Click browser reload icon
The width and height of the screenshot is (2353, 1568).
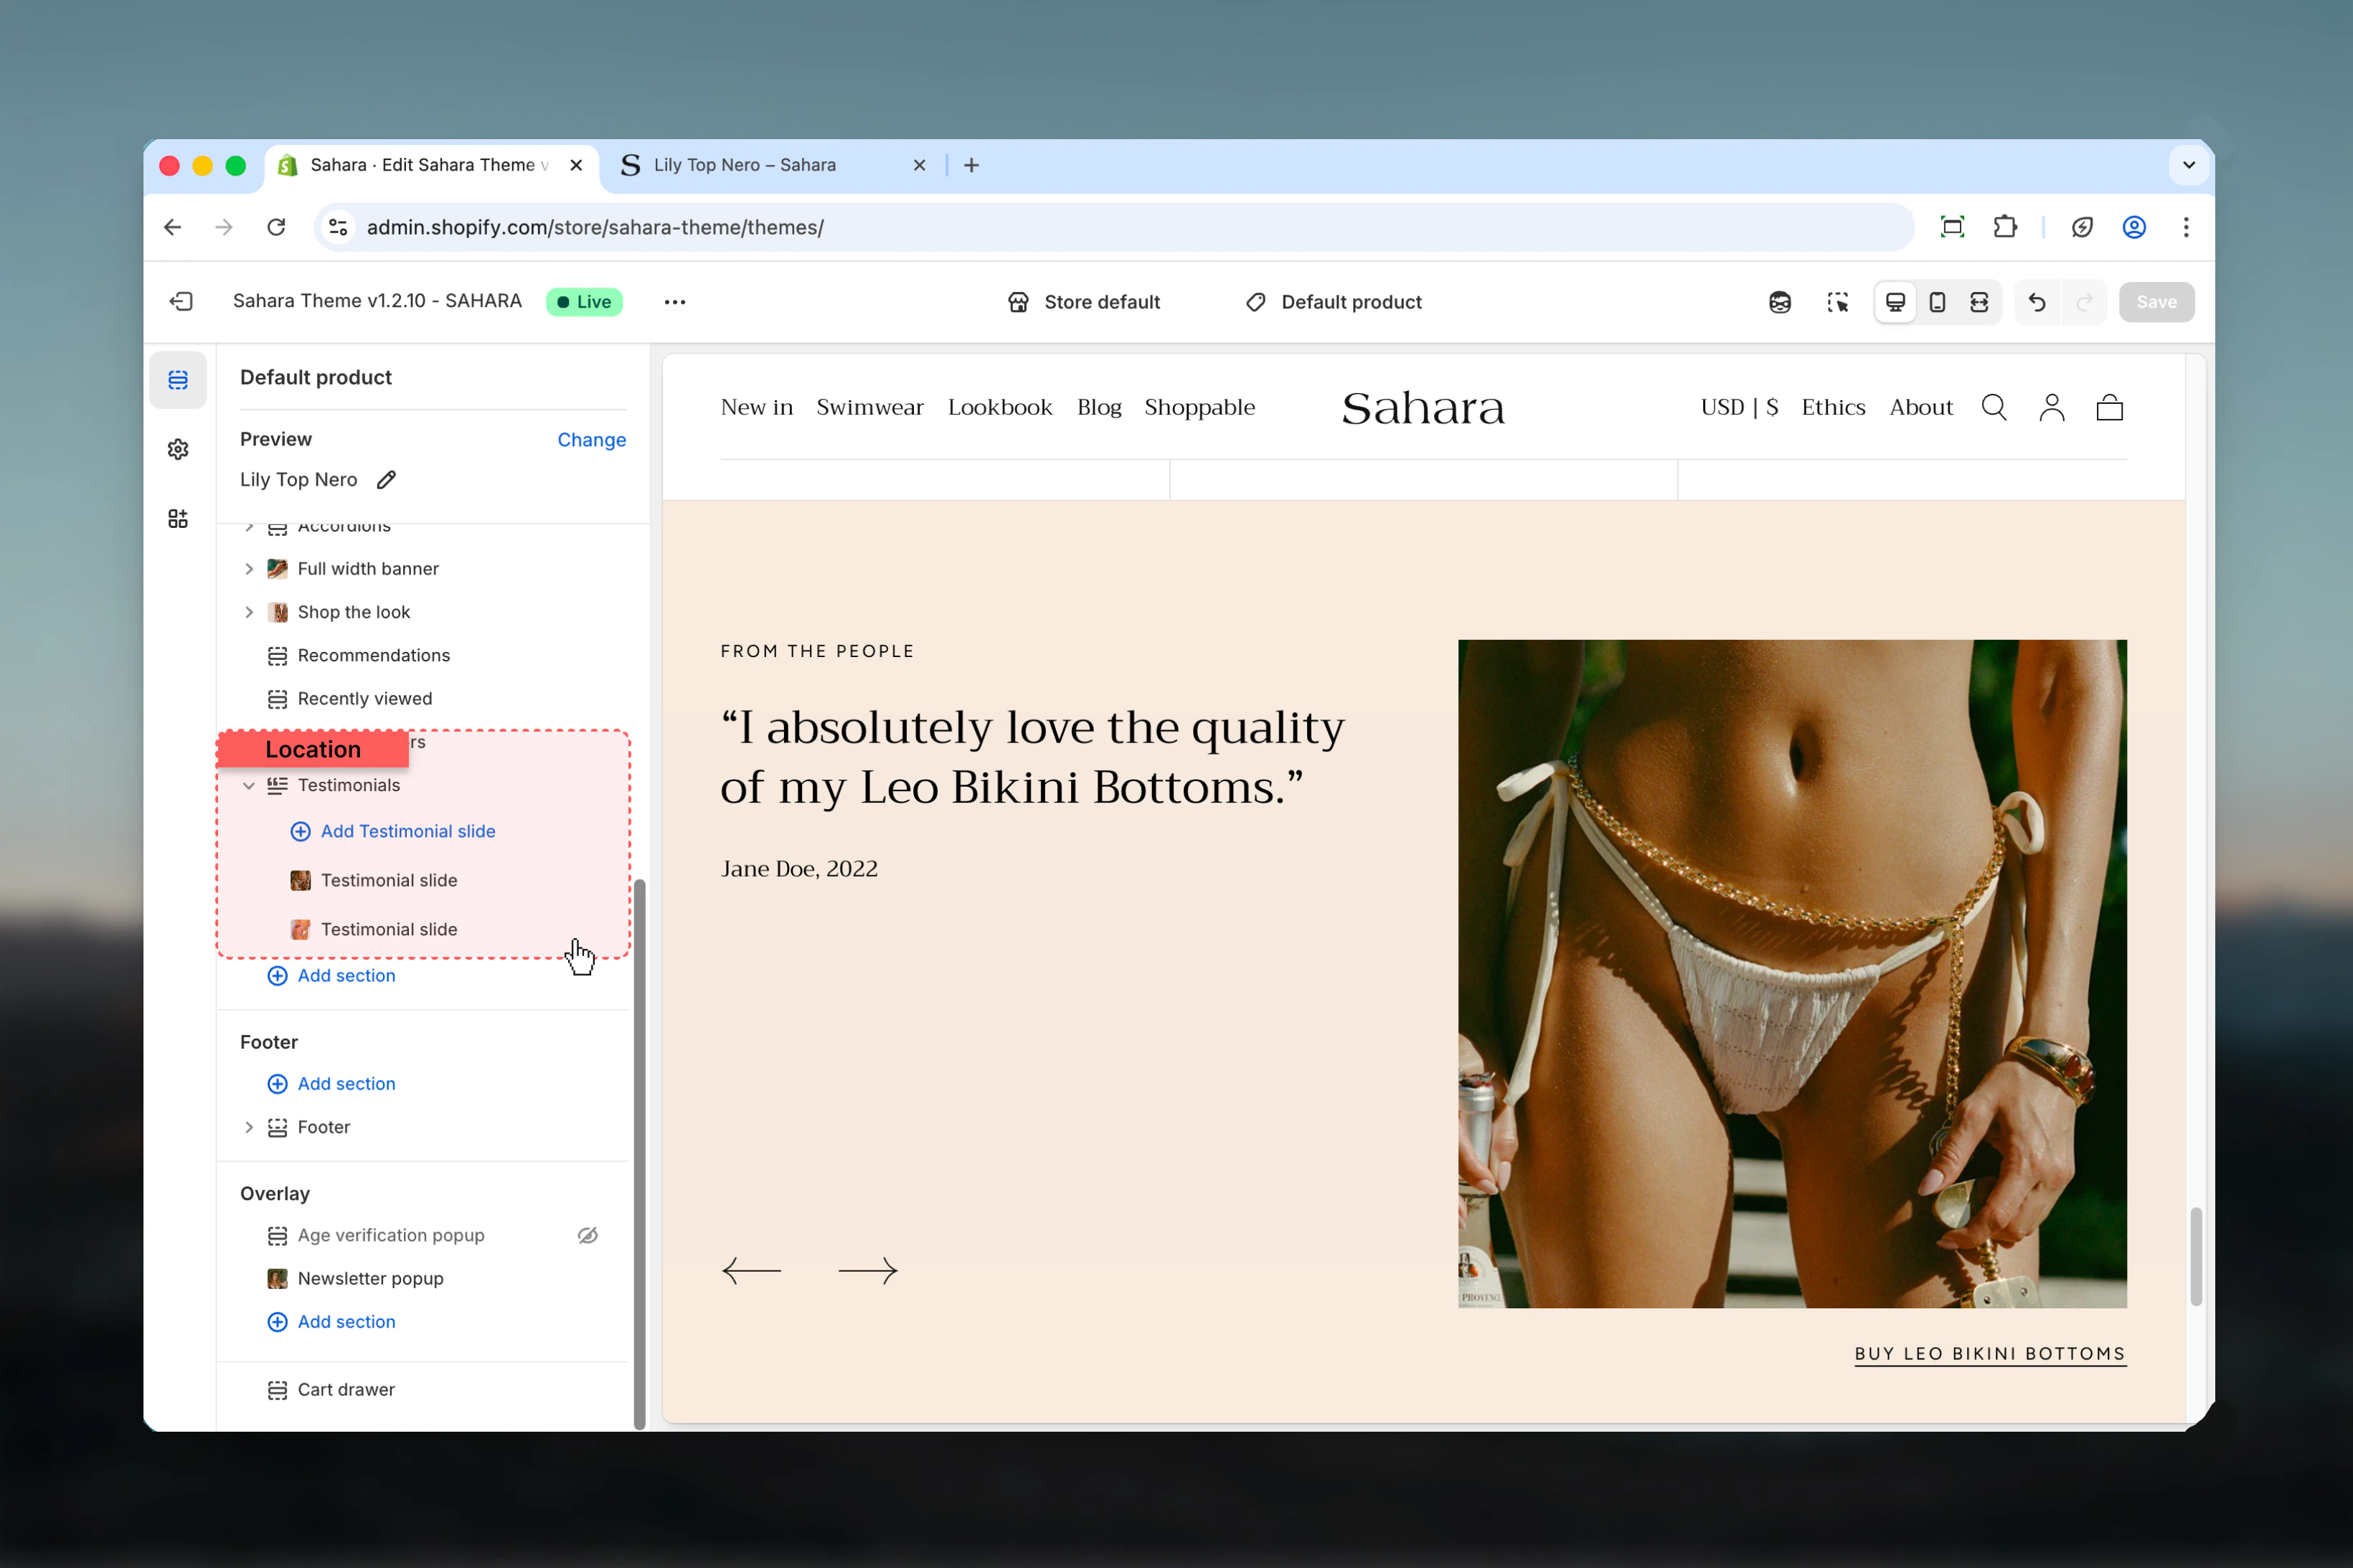click(x=277, y=227)
